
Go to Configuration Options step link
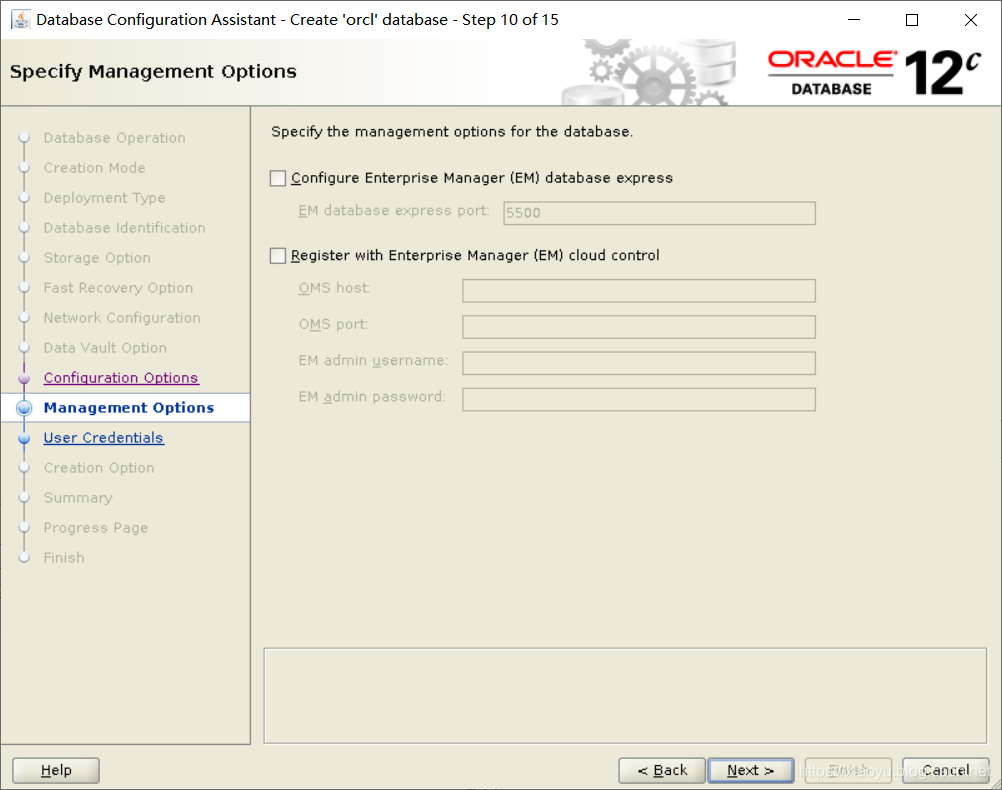(x=121, y=378)
